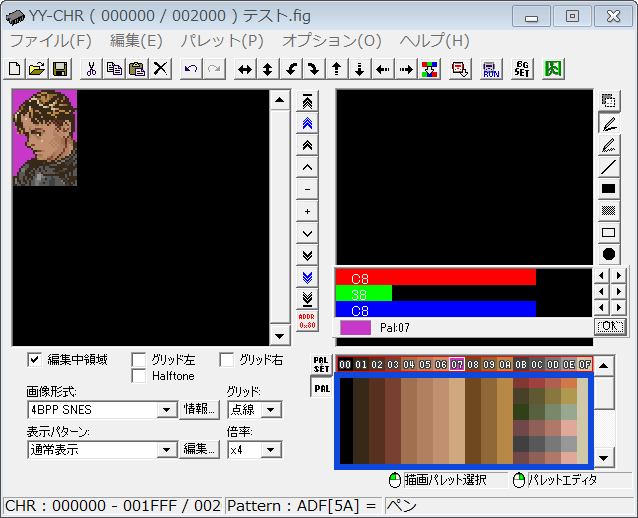The height and width of the screenshot is (518, 638).
Task: Select the filled circle tool
Action: pos(609,254)
